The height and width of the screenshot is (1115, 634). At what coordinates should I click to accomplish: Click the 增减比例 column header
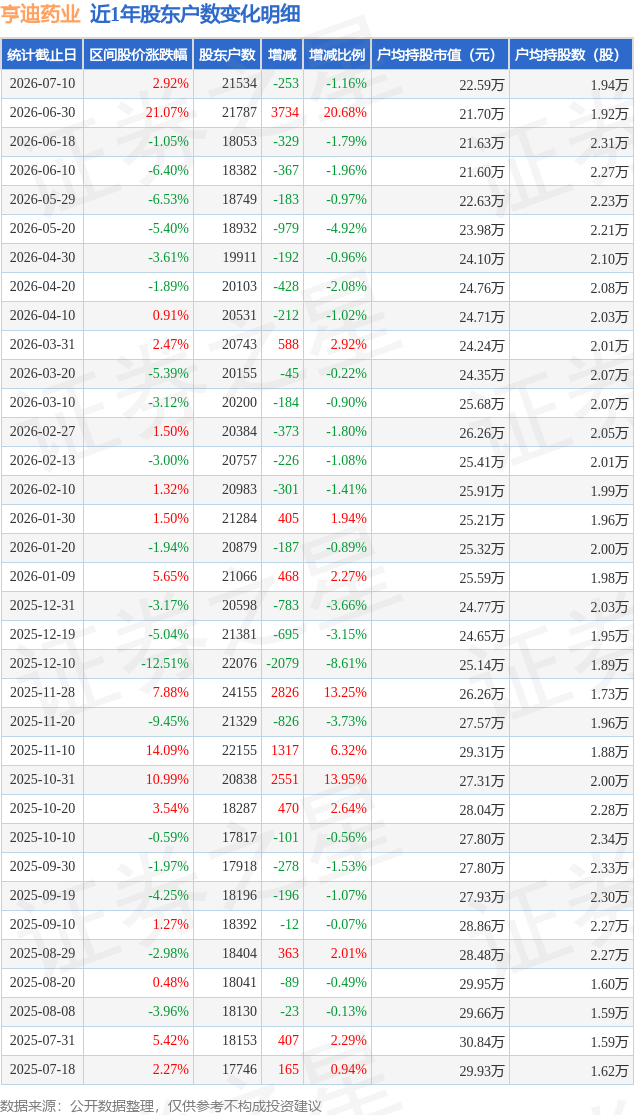[x=337, y=55]
